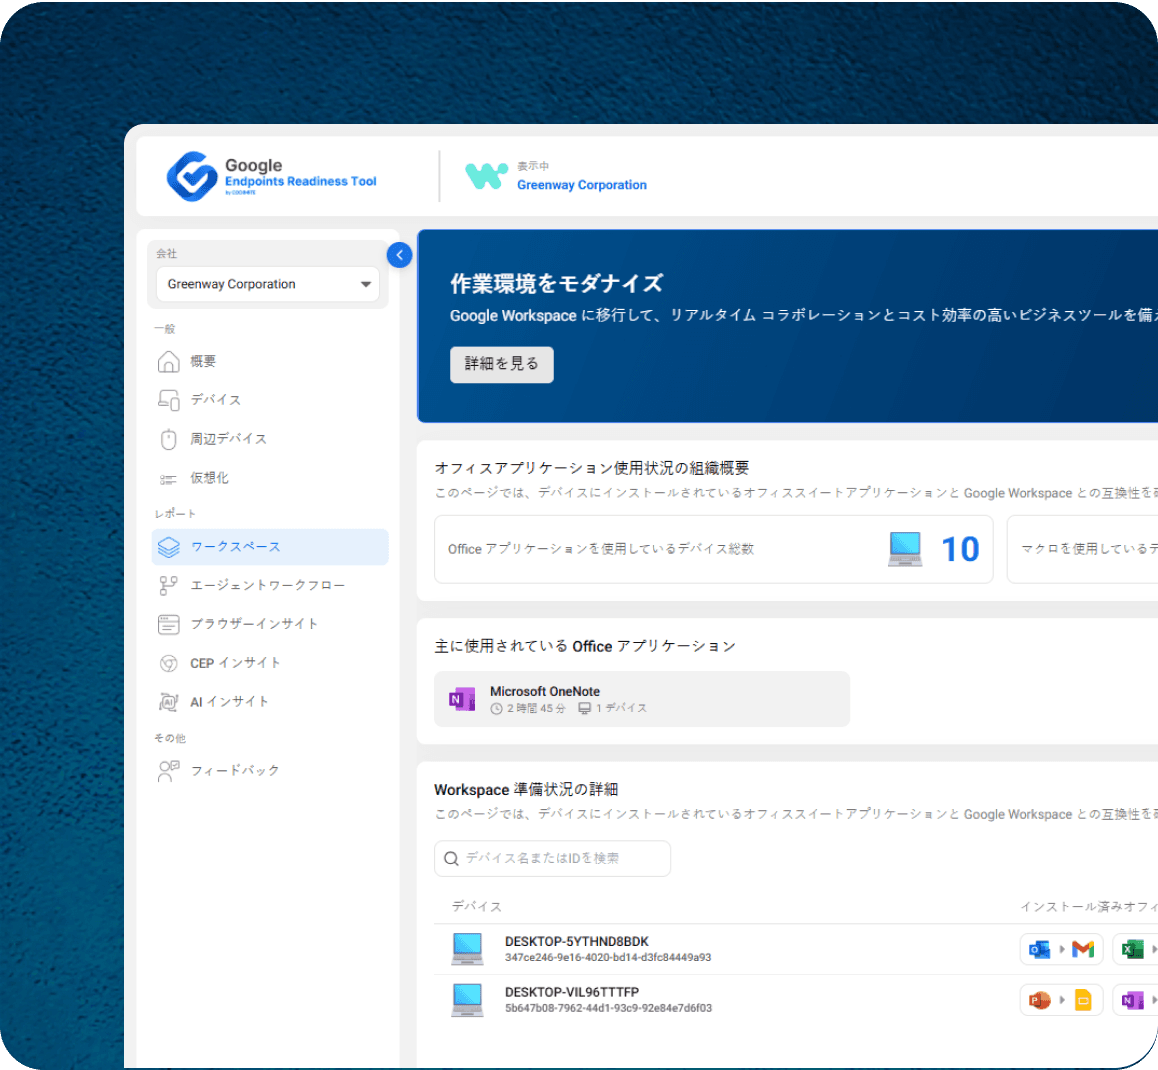This screenshot has width=1158, height=1070.
Task: Click the Microsoft OneNote app icon
Action: [462, 699]
